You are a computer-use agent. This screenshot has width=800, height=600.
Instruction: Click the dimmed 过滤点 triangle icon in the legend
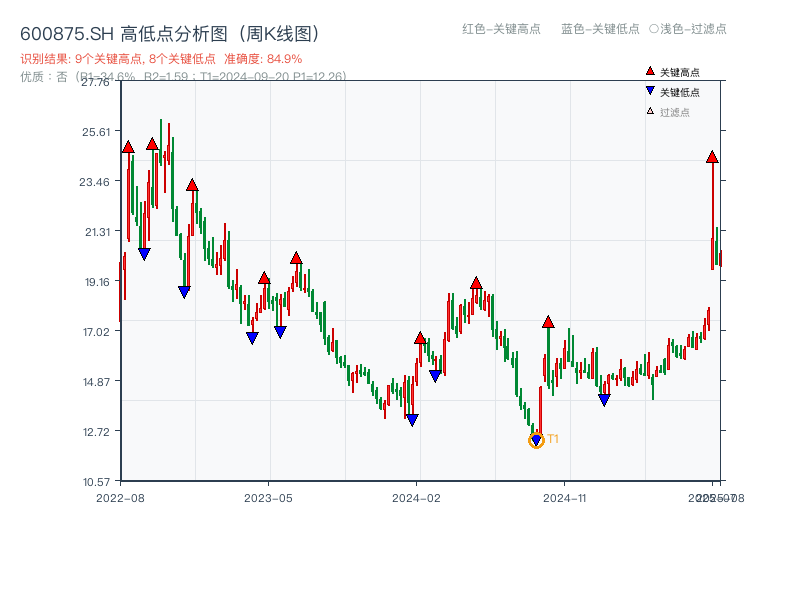click(649, 110)
